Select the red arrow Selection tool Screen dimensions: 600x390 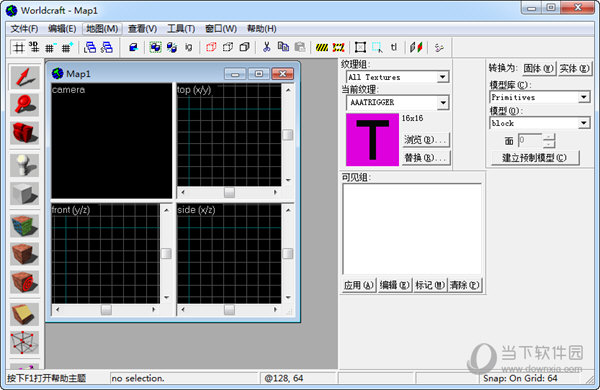[24, 78]
